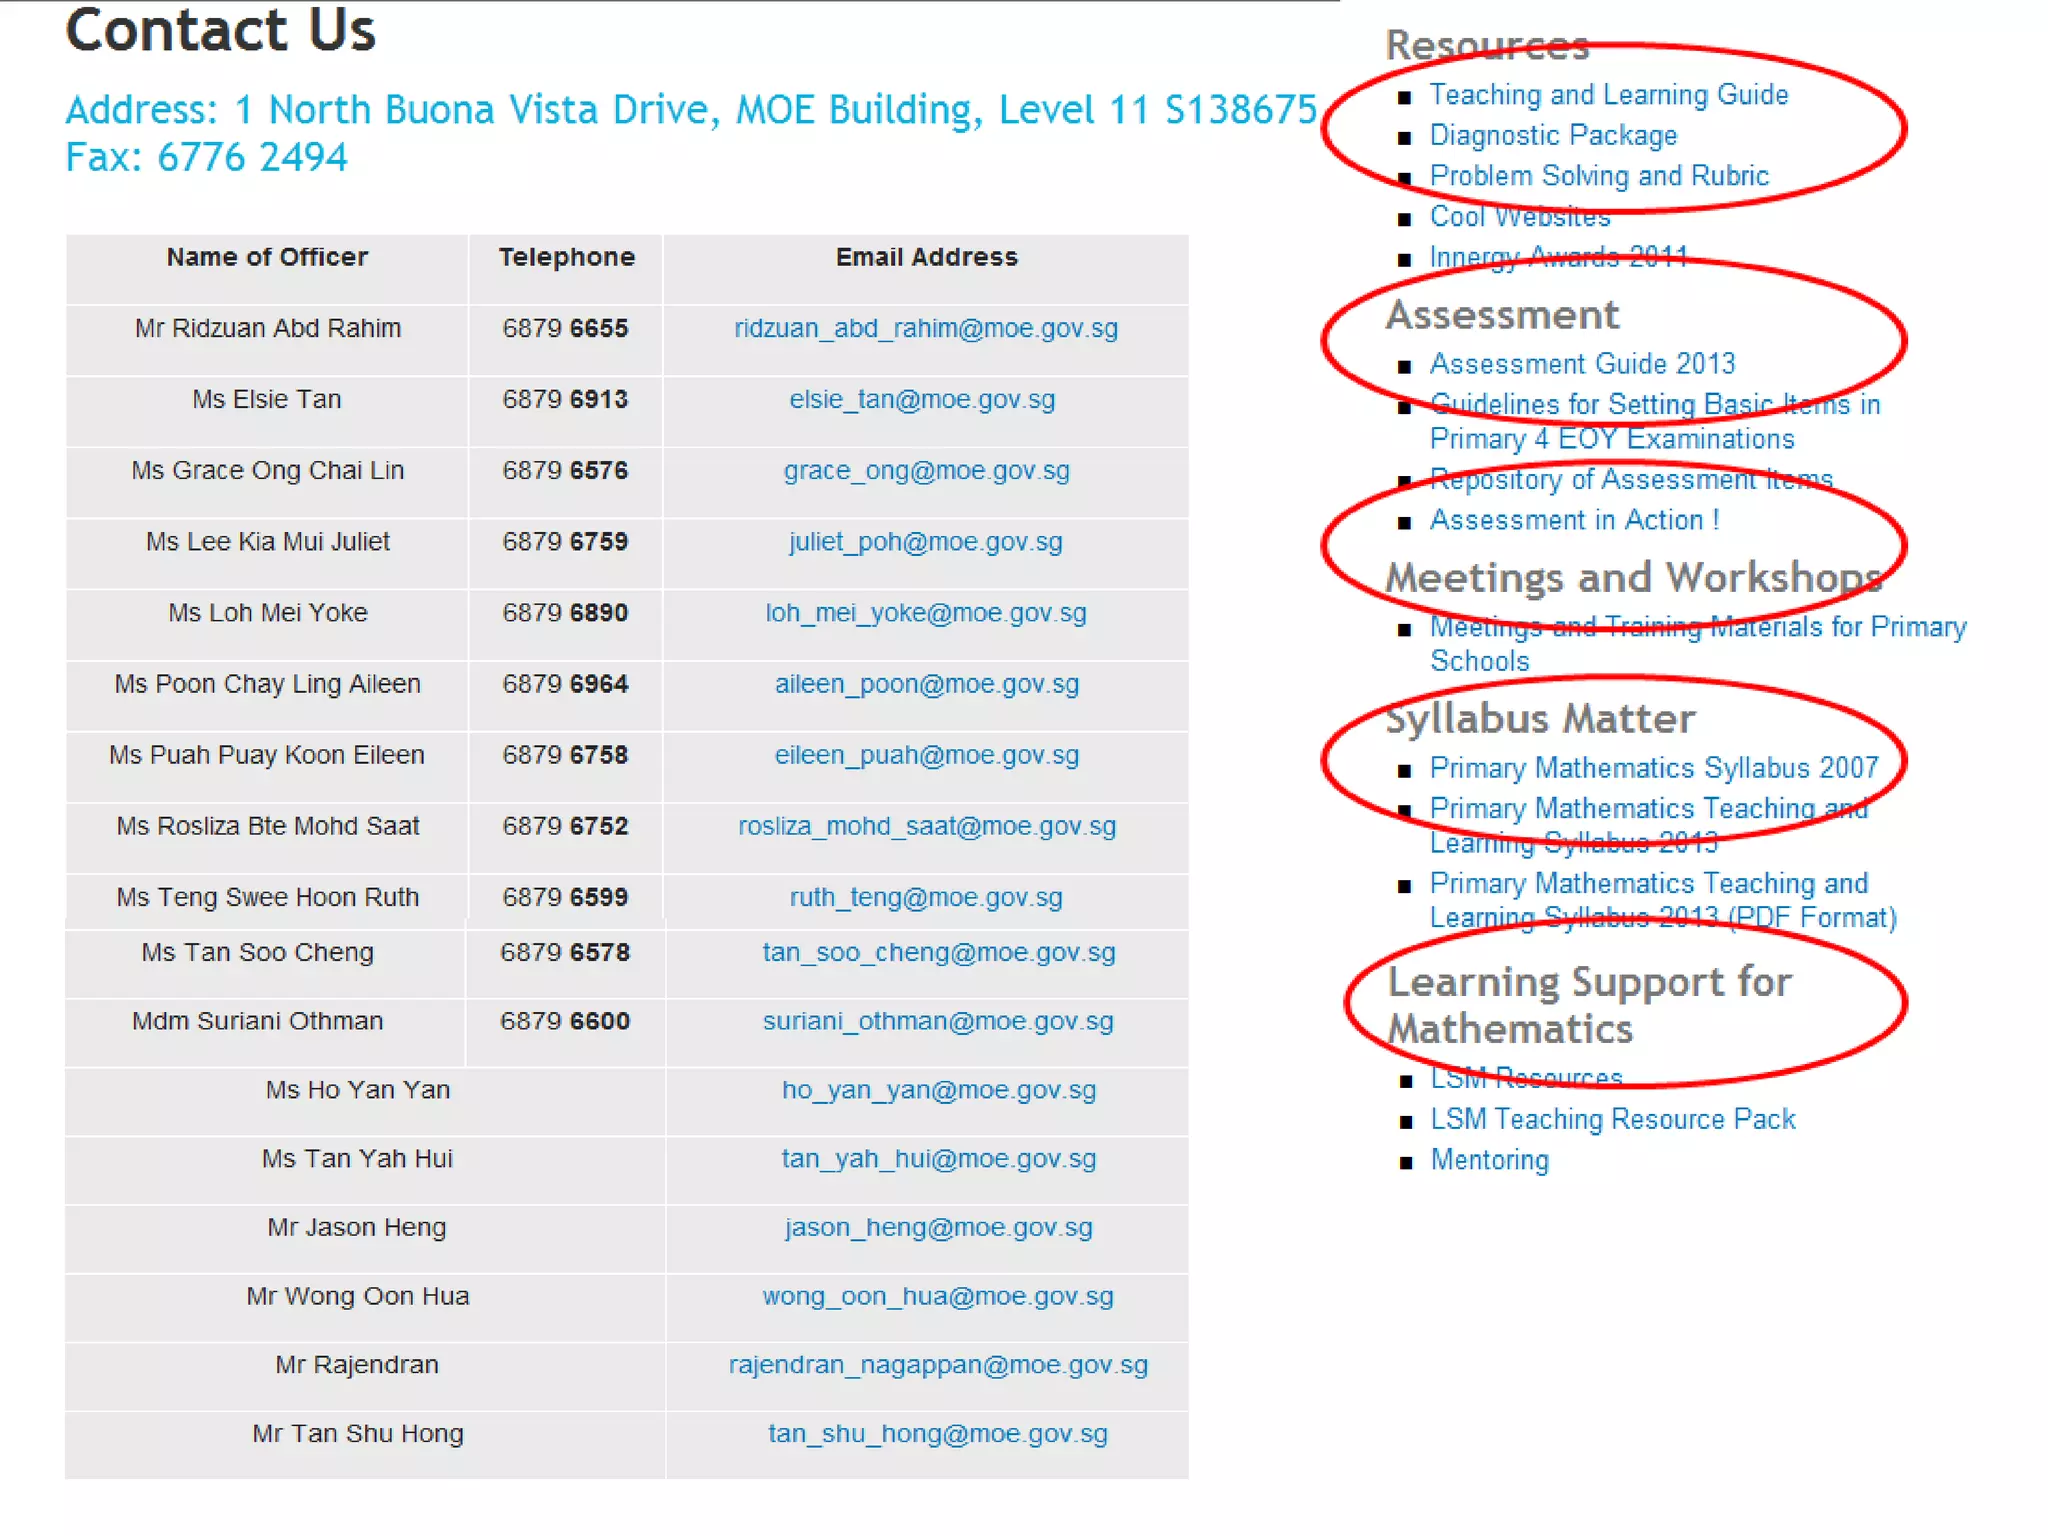Image resolution: width=2048 pixels, height=1536 pixels.
Task: Open the Teaching and Learning Guide link
Action: [1608, 95]
